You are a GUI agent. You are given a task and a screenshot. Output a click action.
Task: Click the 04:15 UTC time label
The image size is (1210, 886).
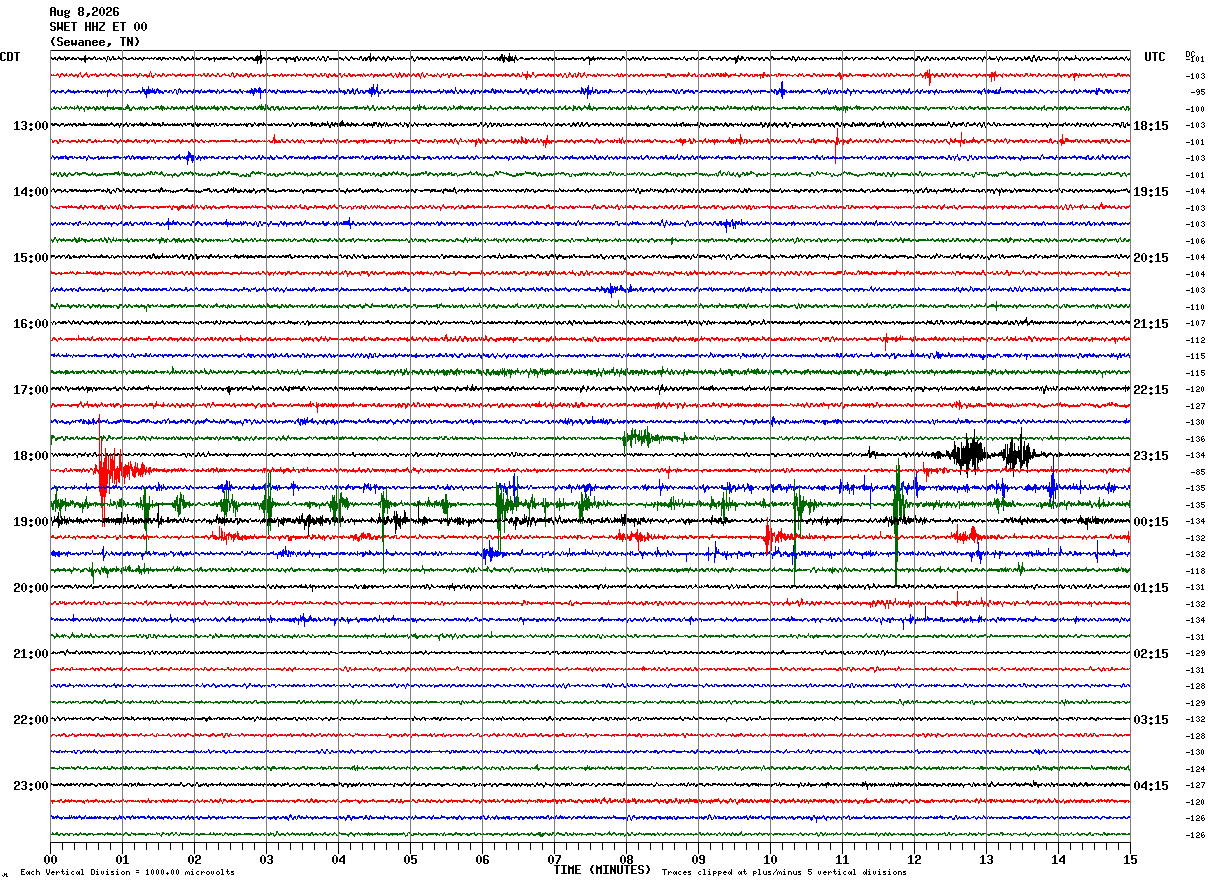(x=1151, y=786)
